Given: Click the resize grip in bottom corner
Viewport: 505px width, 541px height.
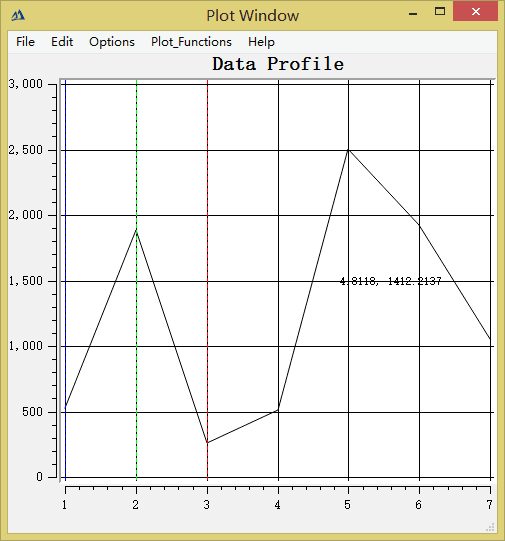Looking at the screenshot, I should [491, 527].
